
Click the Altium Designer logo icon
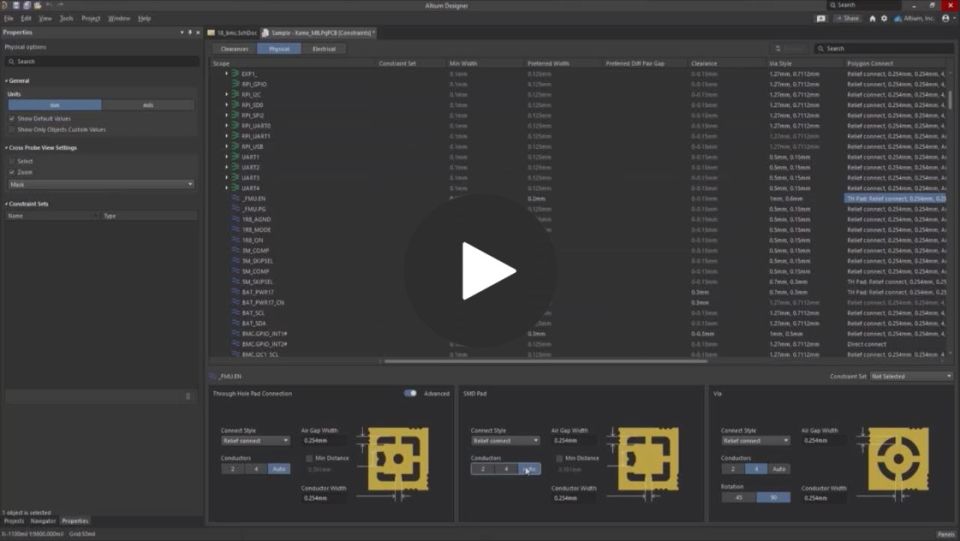tap(4, 5)
